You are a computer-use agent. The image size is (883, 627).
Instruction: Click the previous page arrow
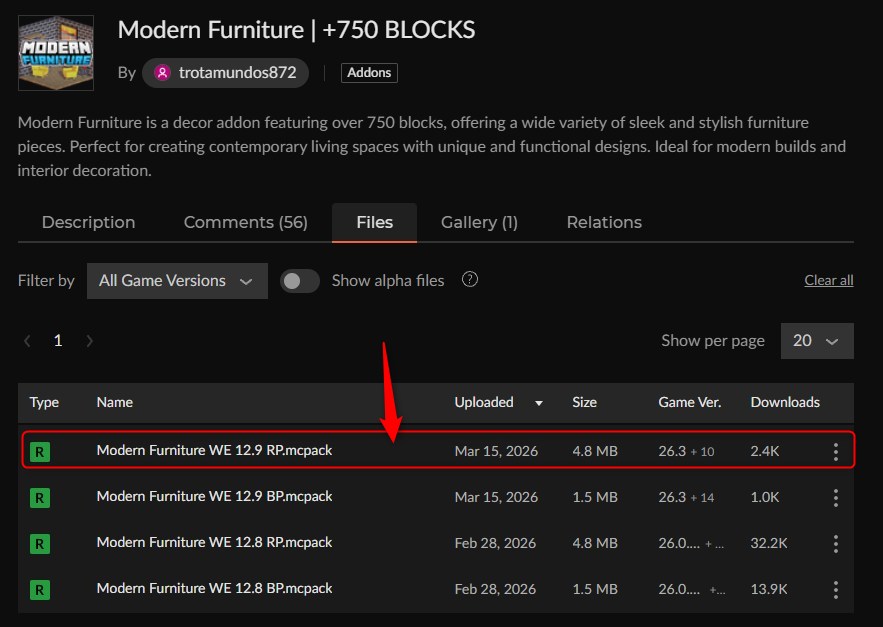coord(27,340)
